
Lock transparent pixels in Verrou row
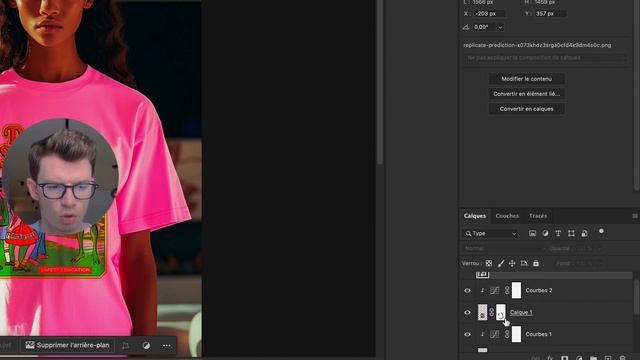coord(489,264)
